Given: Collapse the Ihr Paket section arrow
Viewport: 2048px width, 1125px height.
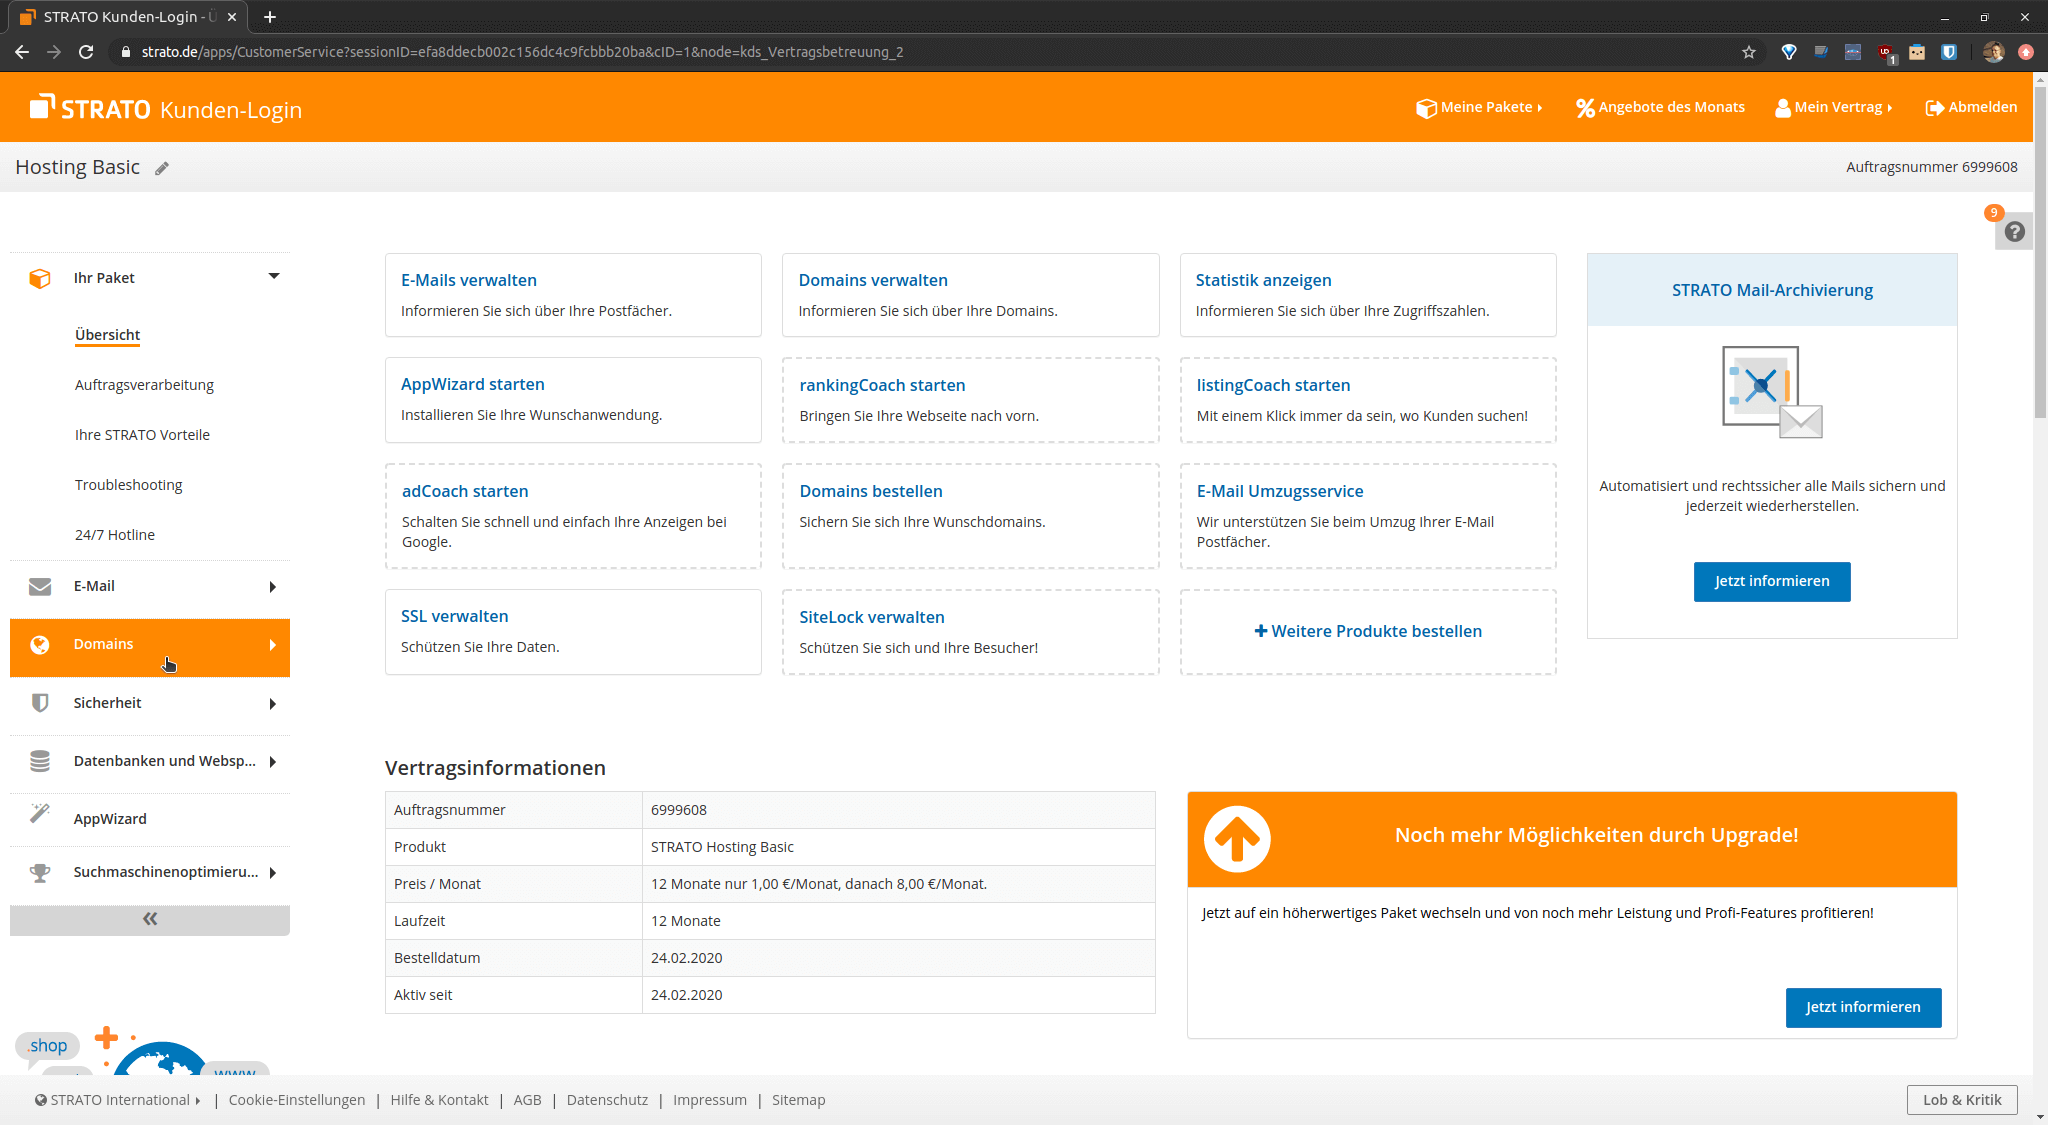Looking at the screenshot, I should click(x=274, y=276).
